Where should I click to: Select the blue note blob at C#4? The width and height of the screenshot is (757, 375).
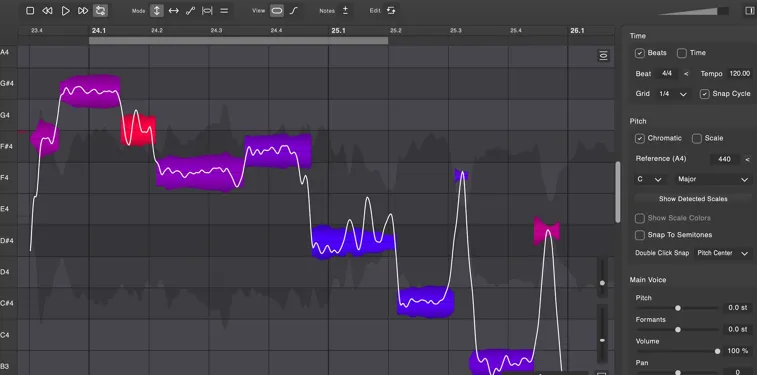[x=425, y=302]
